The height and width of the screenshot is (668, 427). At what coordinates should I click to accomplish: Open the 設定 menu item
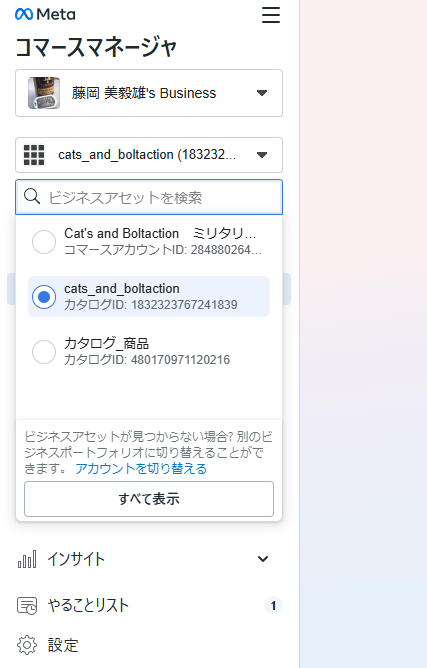coord(149,645)
